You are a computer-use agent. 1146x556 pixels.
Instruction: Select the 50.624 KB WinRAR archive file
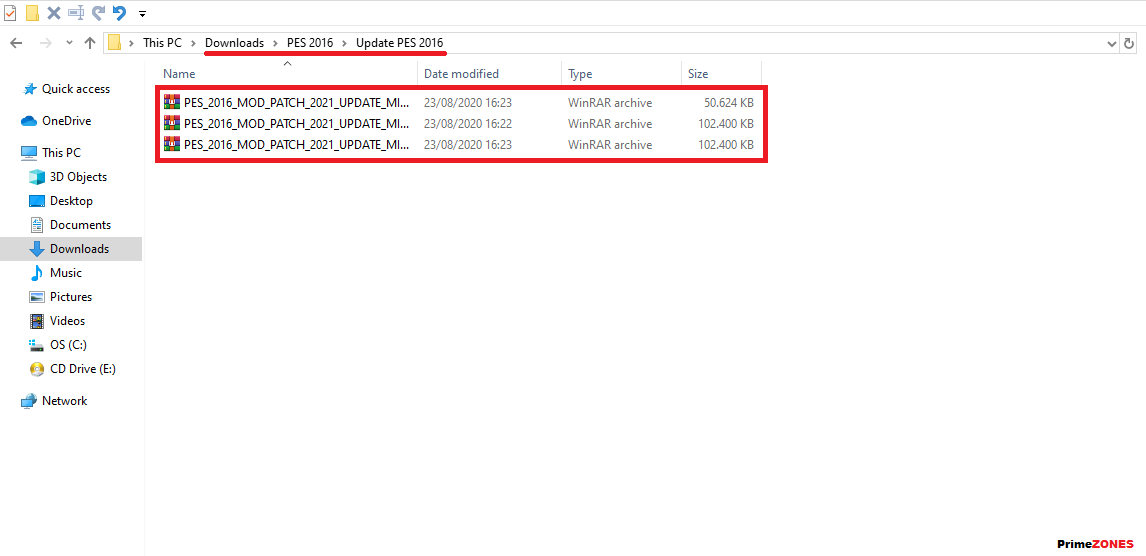click(x=459, y=103)
